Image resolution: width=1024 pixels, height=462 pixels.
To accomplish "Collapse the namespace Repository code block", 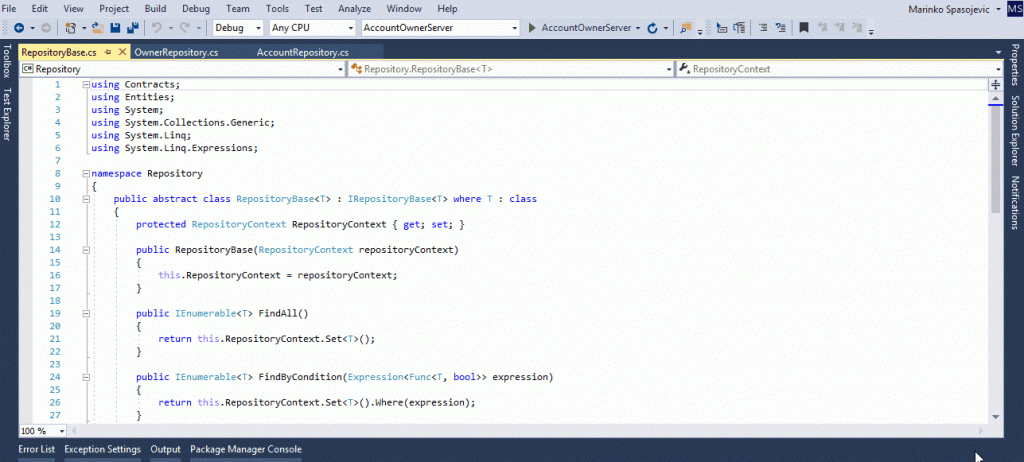I will point(85,173).
